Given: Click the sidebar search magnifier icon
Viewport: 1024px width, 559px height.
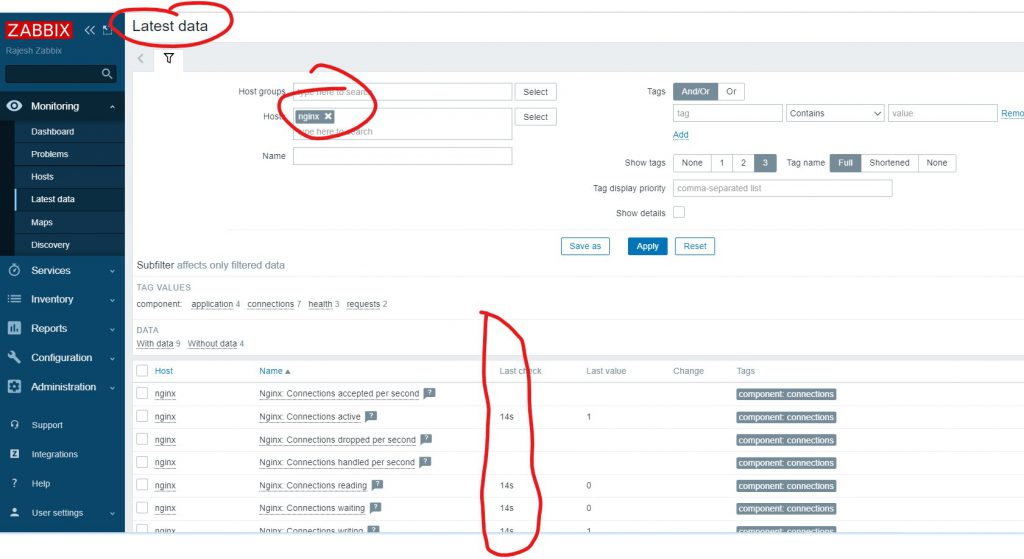Looking at the screenshot, I should tap(107, 74).
